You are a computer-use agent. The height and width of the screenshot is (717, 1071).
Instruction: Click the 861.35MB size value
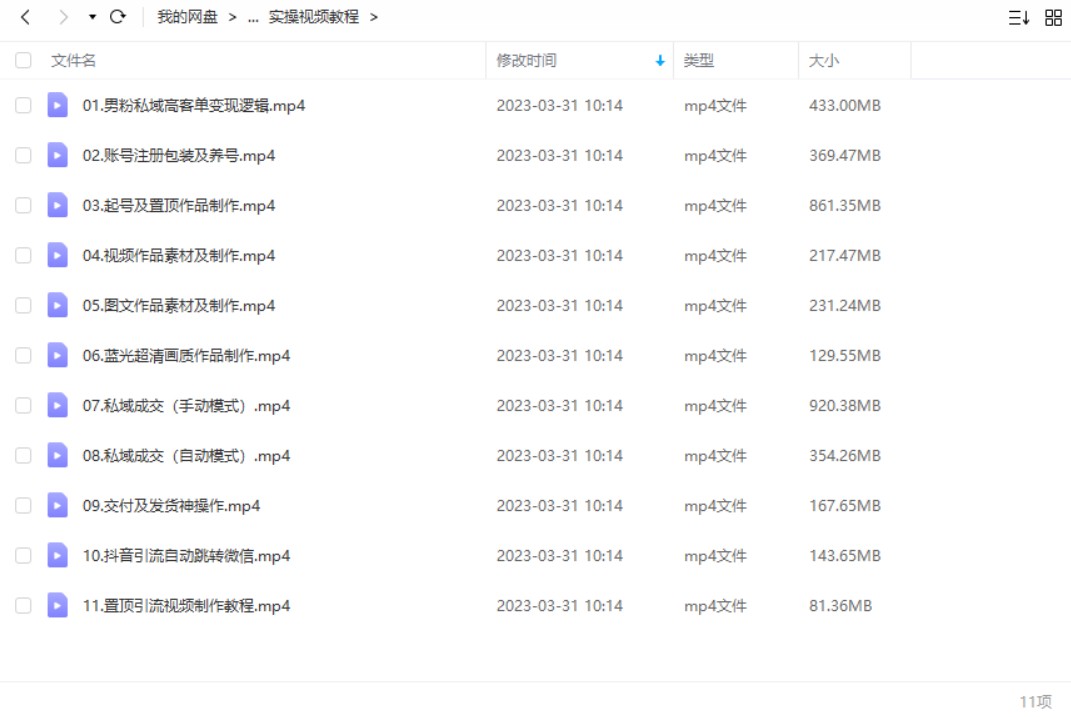pyautogui.click(x=845, y=206)
